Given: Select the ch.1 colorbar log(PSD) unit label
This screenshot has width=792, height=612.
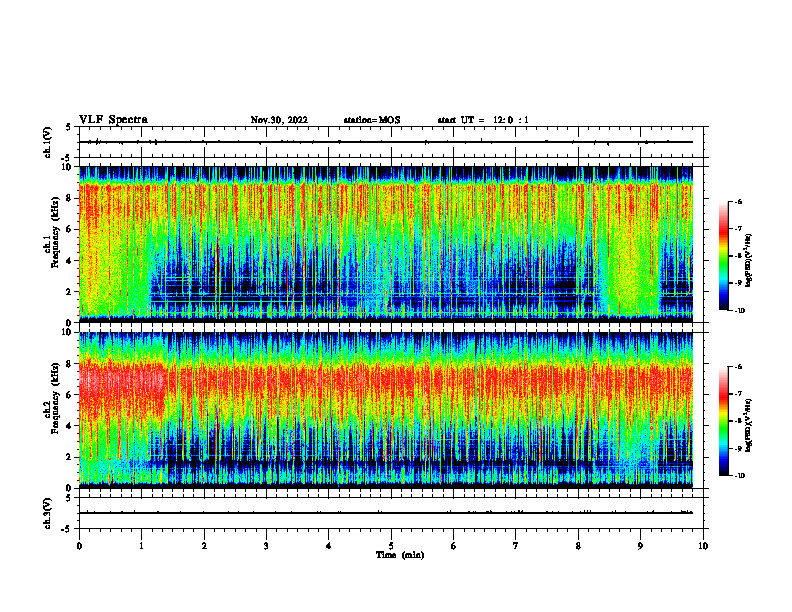Looking at the screenshot, I should tap(749, 260).
